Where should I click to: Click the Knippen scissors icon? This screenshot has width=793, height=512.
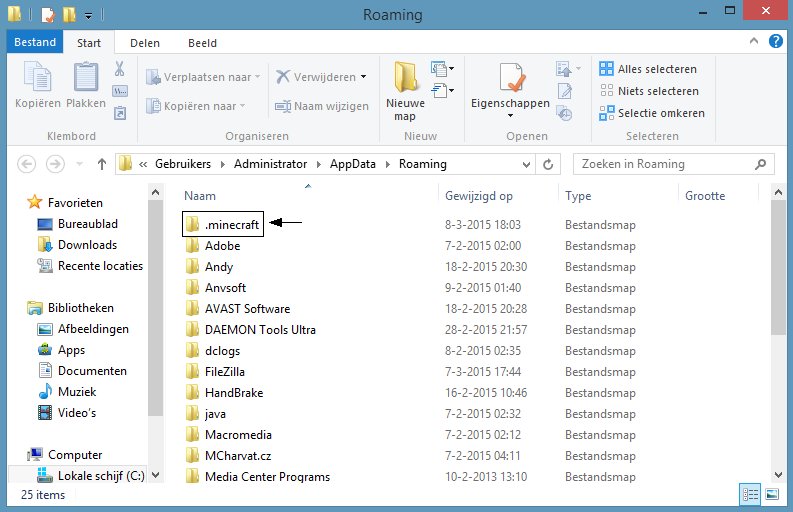(120, 70)
